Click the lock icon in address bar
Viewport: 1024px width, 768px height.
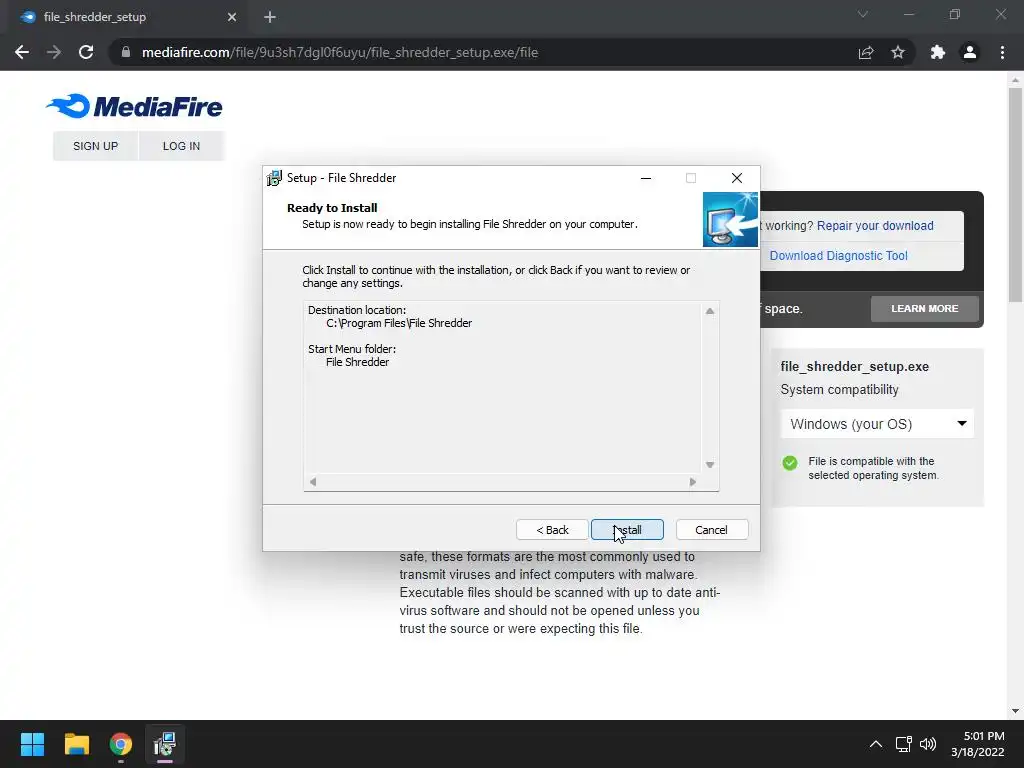click(125, 52)
